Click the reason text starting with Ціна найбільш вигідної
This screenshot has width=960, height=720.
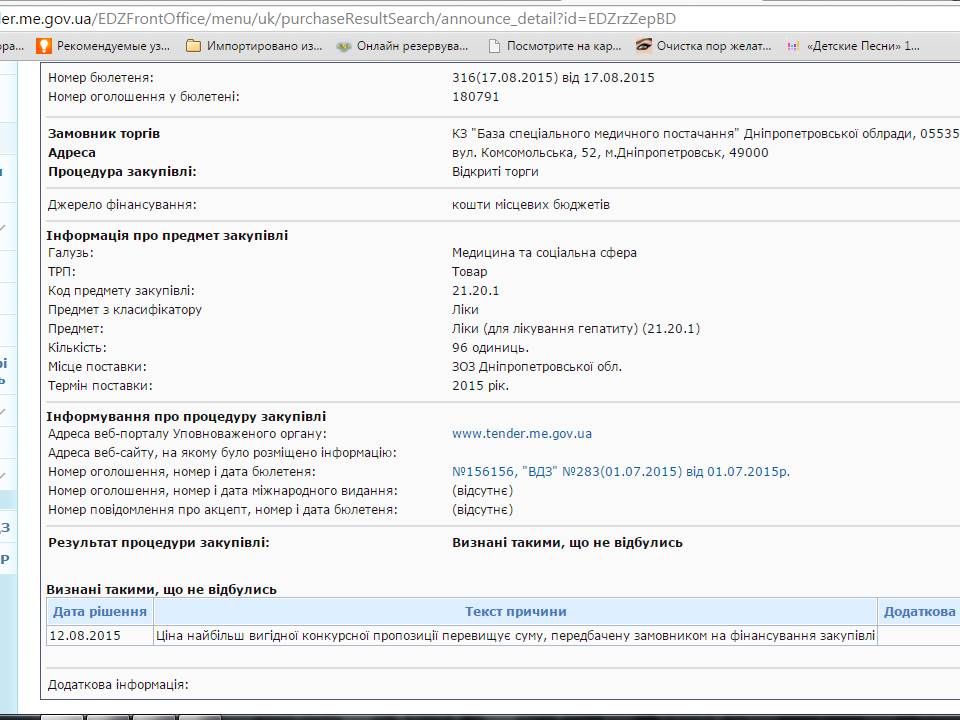515,635
